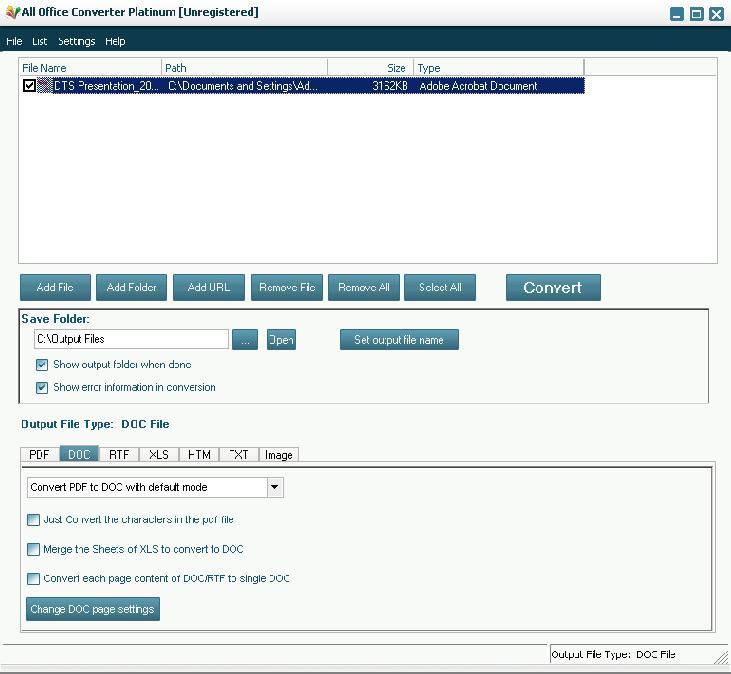The image size is (731, 674).
Task: Click the PDF file icon in the list row
Action: coord(45,86)
